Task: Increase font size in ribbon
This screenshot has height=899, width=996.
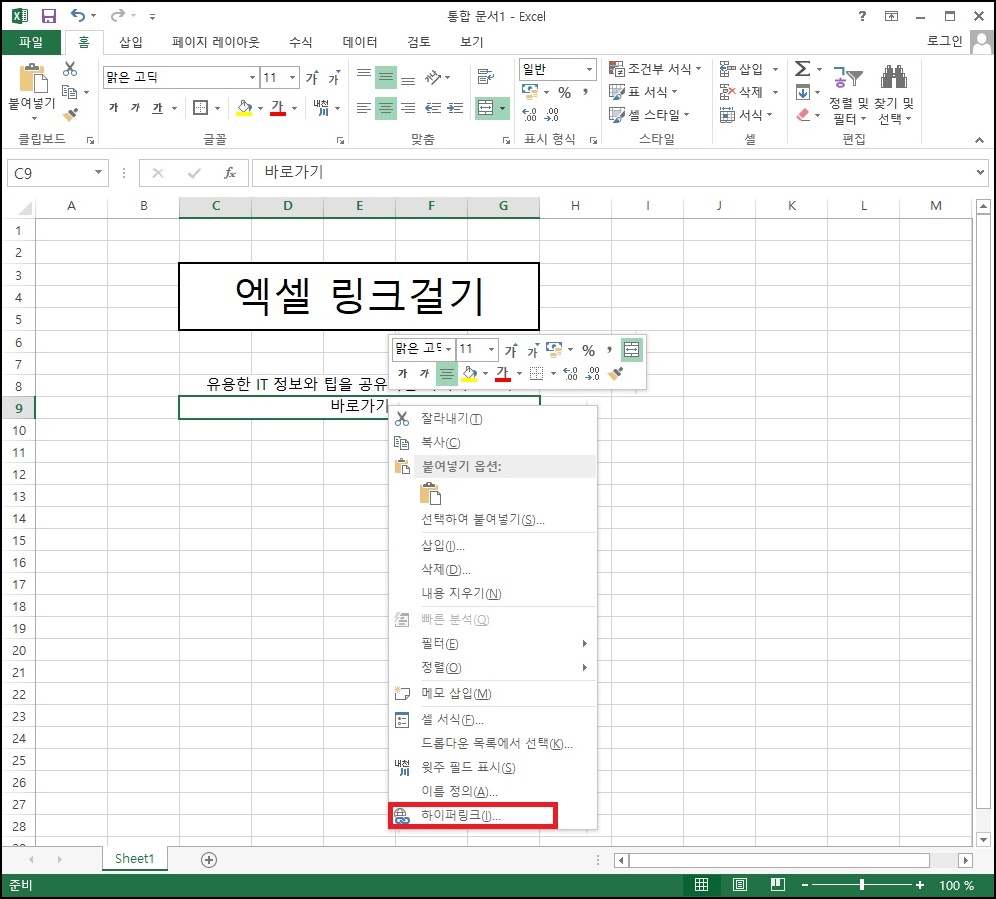Action: (x=312, y=78)
